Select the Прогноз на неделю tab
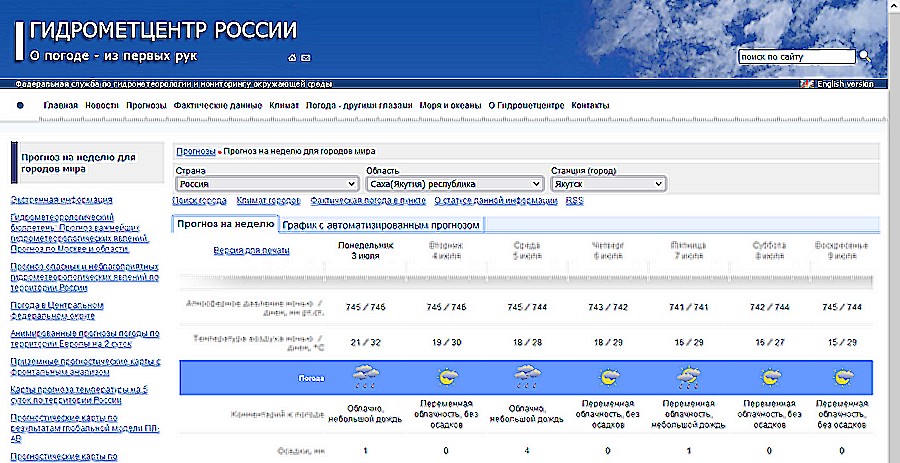This screenshot has width=900, height=463. [x=226, y=224]
